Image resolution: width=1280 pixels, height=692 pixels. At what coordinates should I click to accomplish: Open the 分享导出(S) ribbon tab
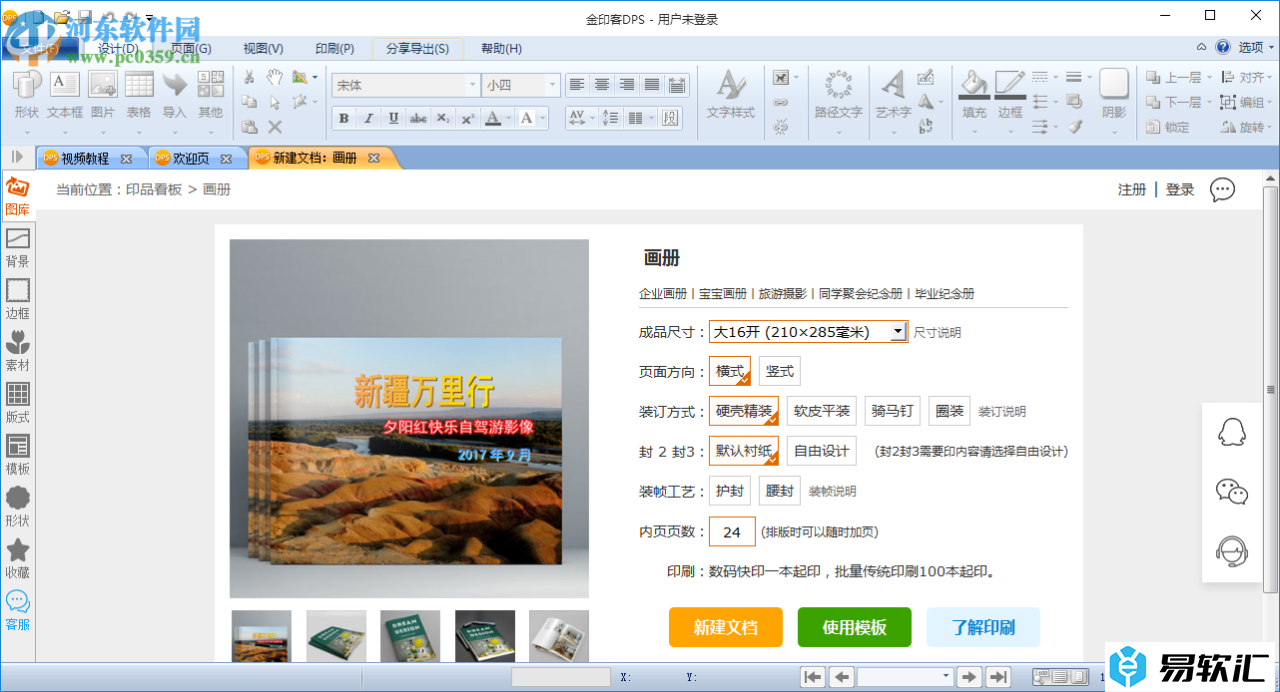pyautogui.click(x=417, y=48)
